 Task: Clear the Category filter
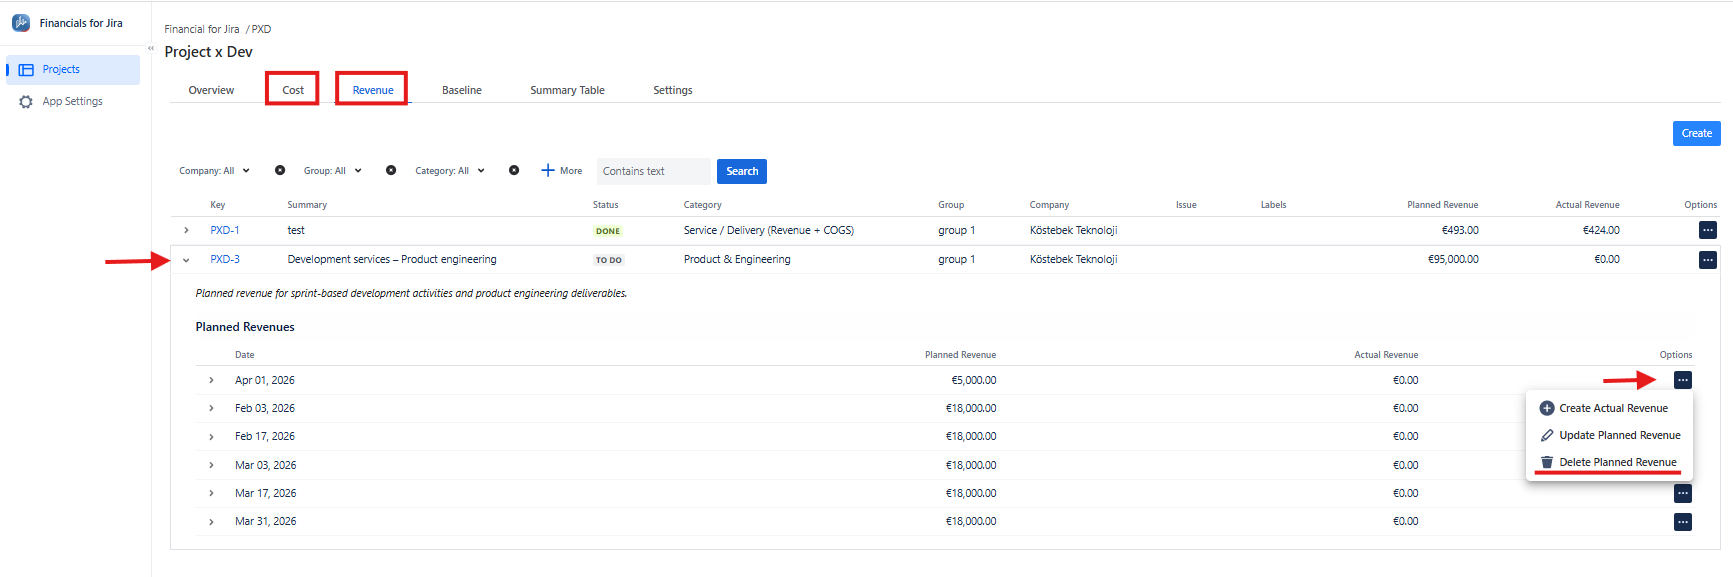[x=514, y=171]
